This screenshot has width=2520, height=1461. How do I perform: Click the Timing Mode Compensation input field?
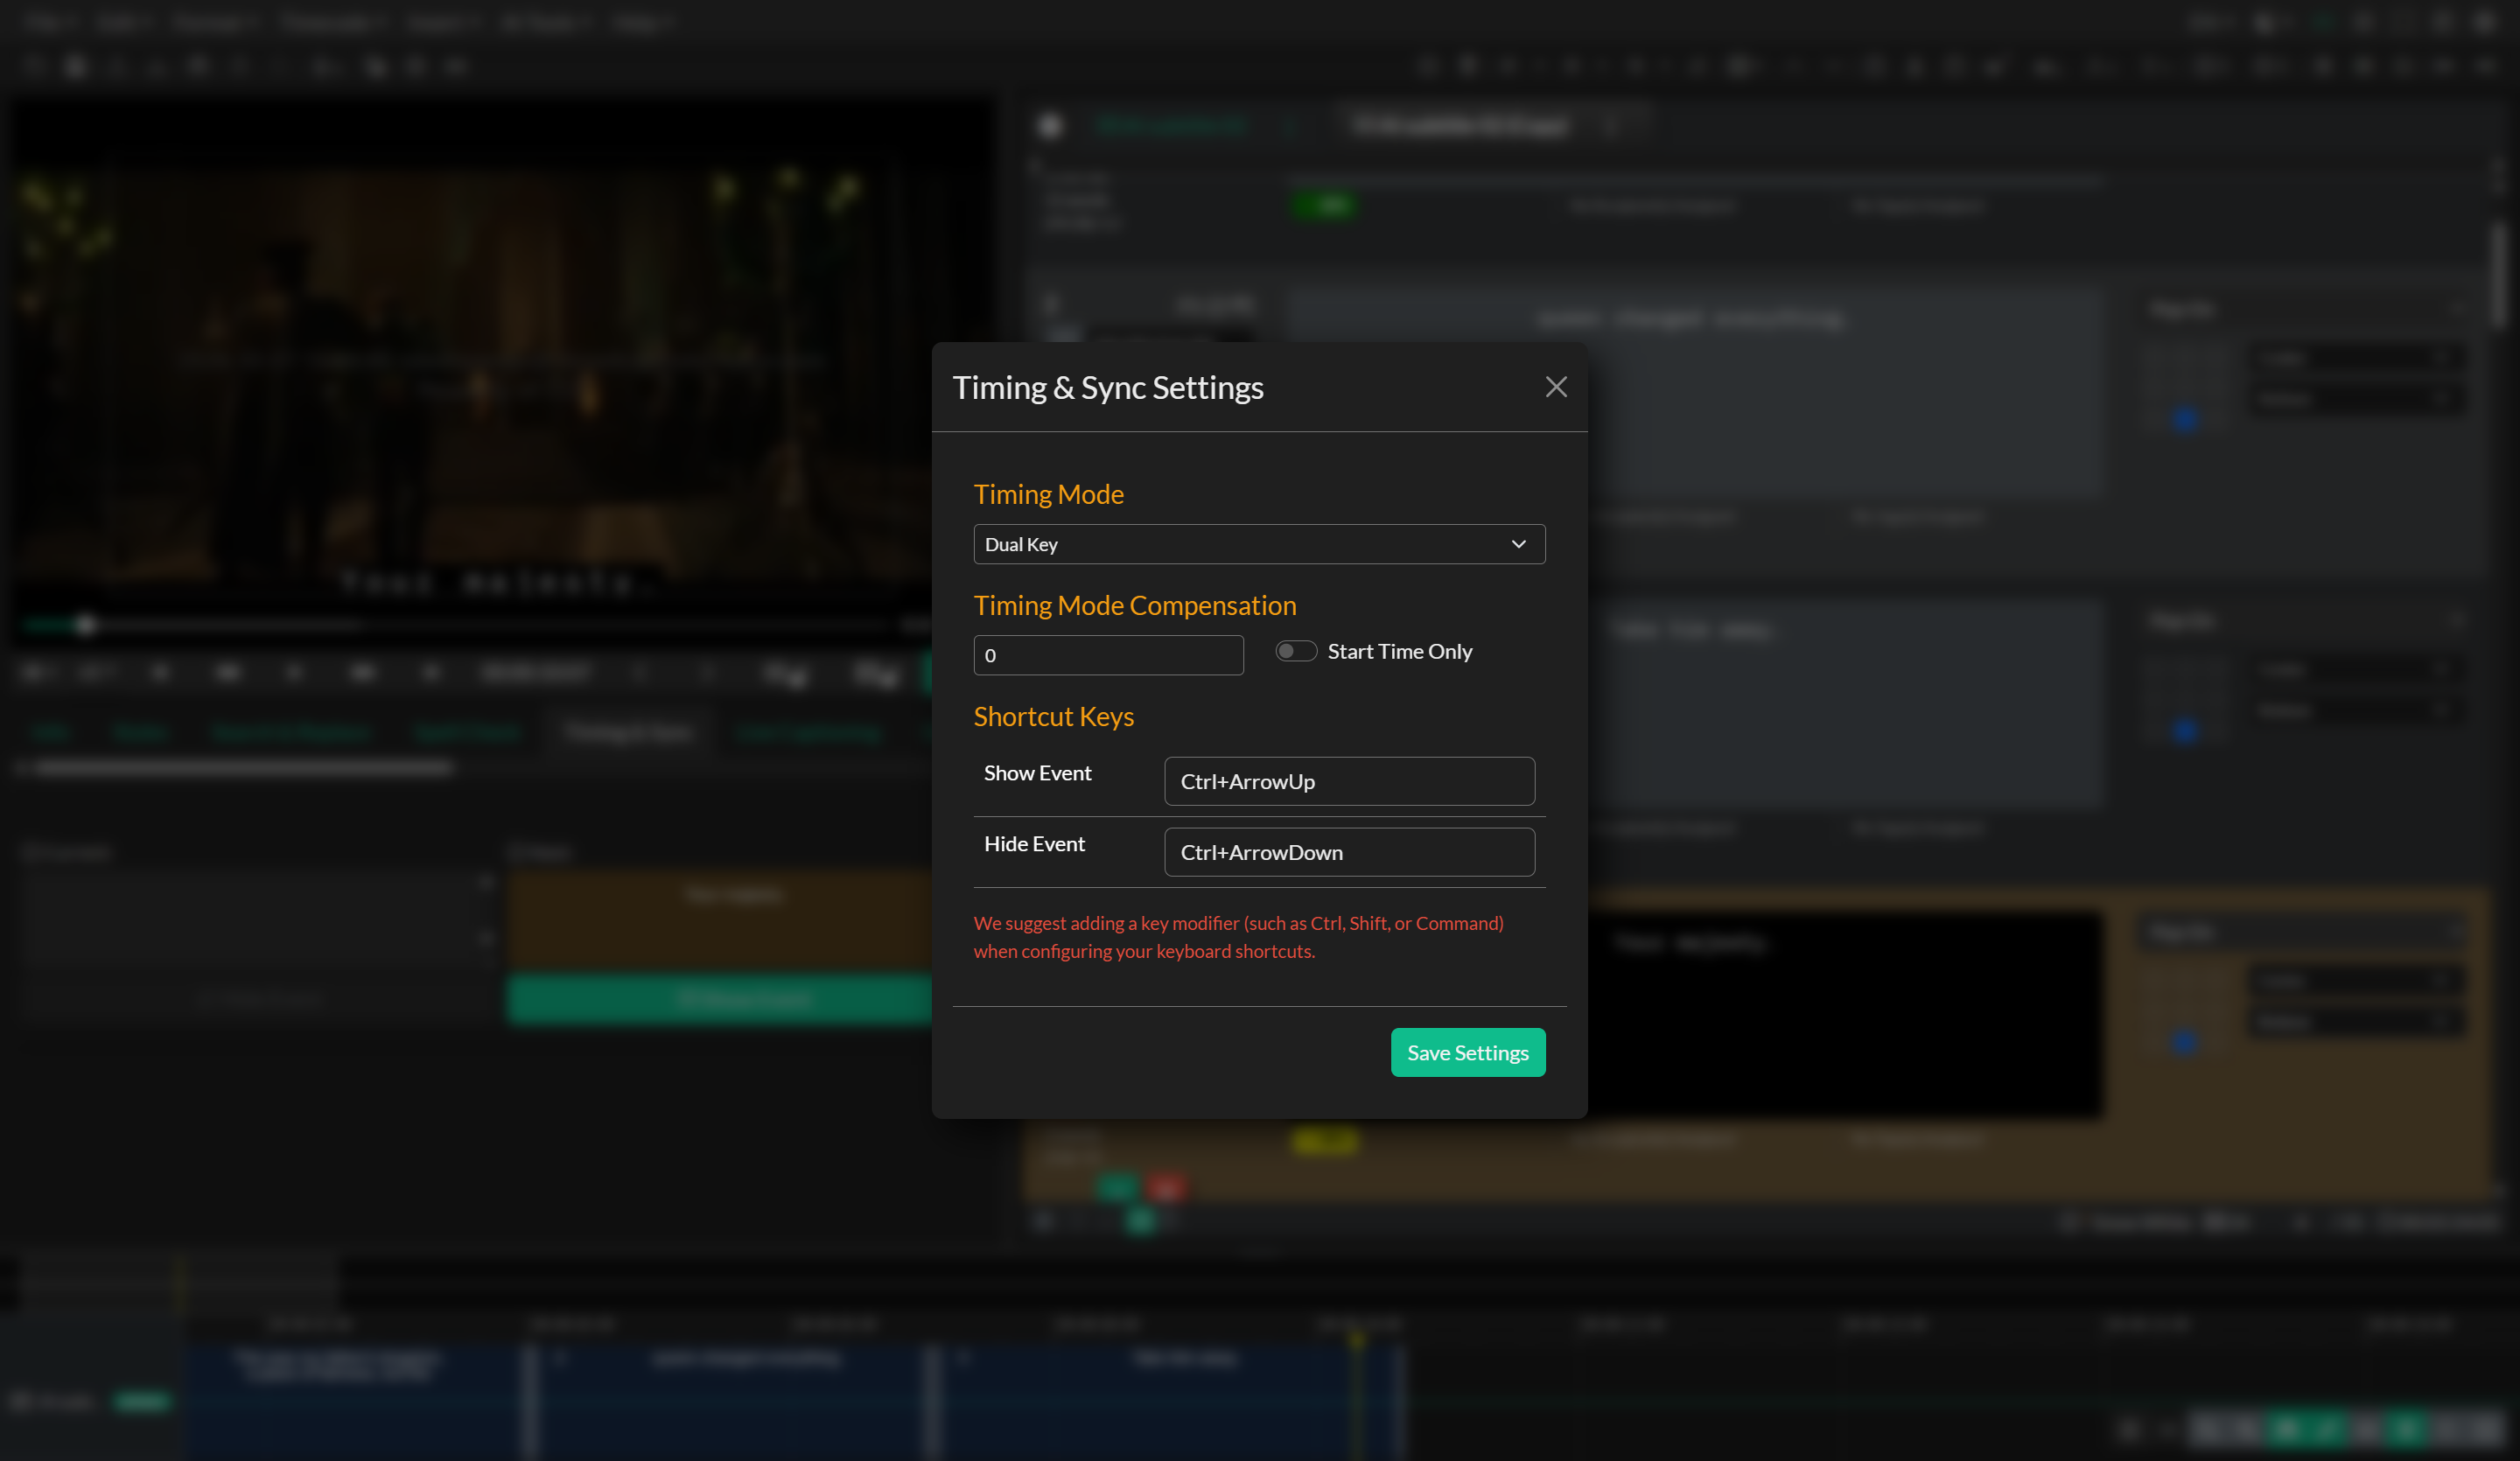(1108, 655)
